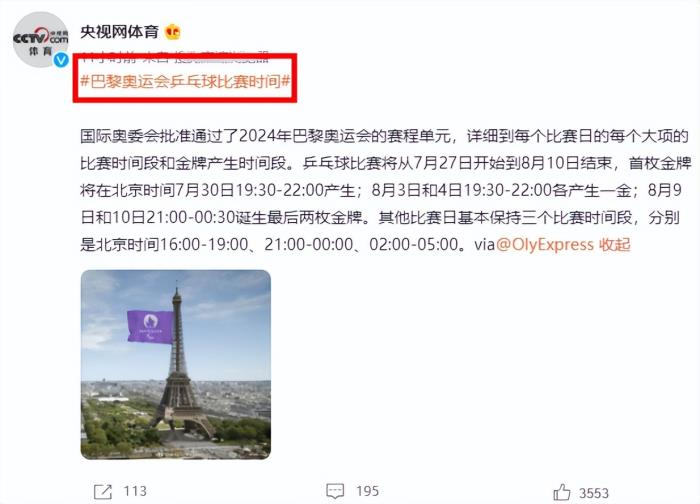Click the repost share arrow icon

(x=103, y=492)
